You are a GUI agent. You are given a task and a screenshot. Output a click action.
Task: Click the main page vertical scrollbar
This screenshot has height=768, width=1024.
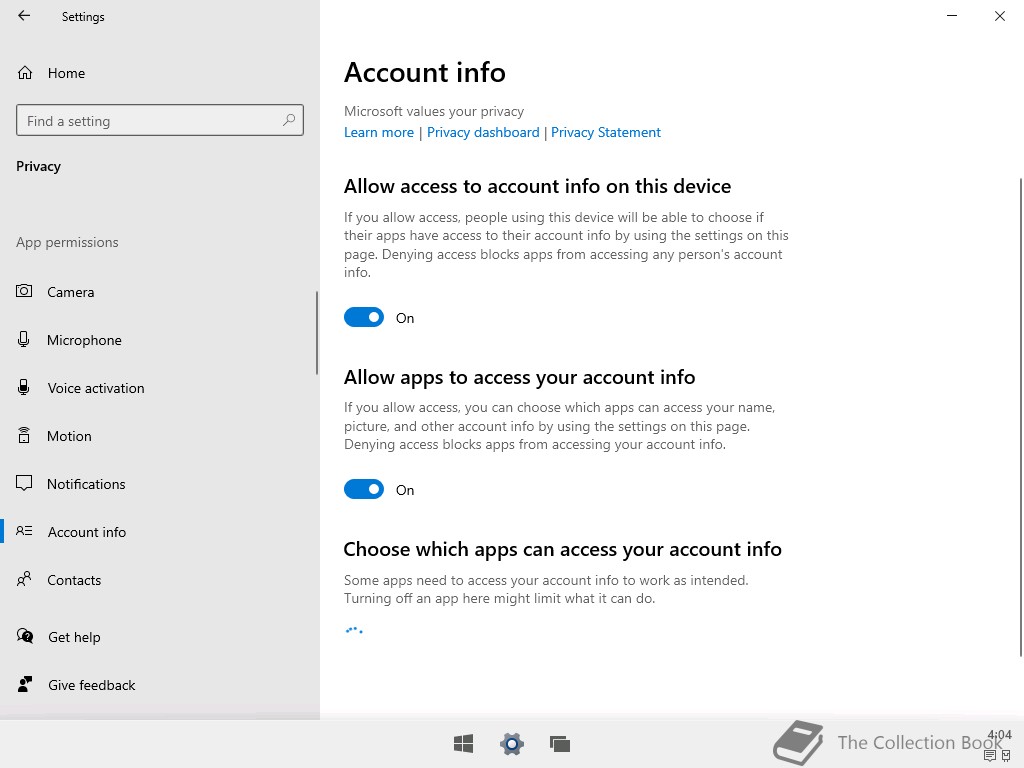[1021, 417]
